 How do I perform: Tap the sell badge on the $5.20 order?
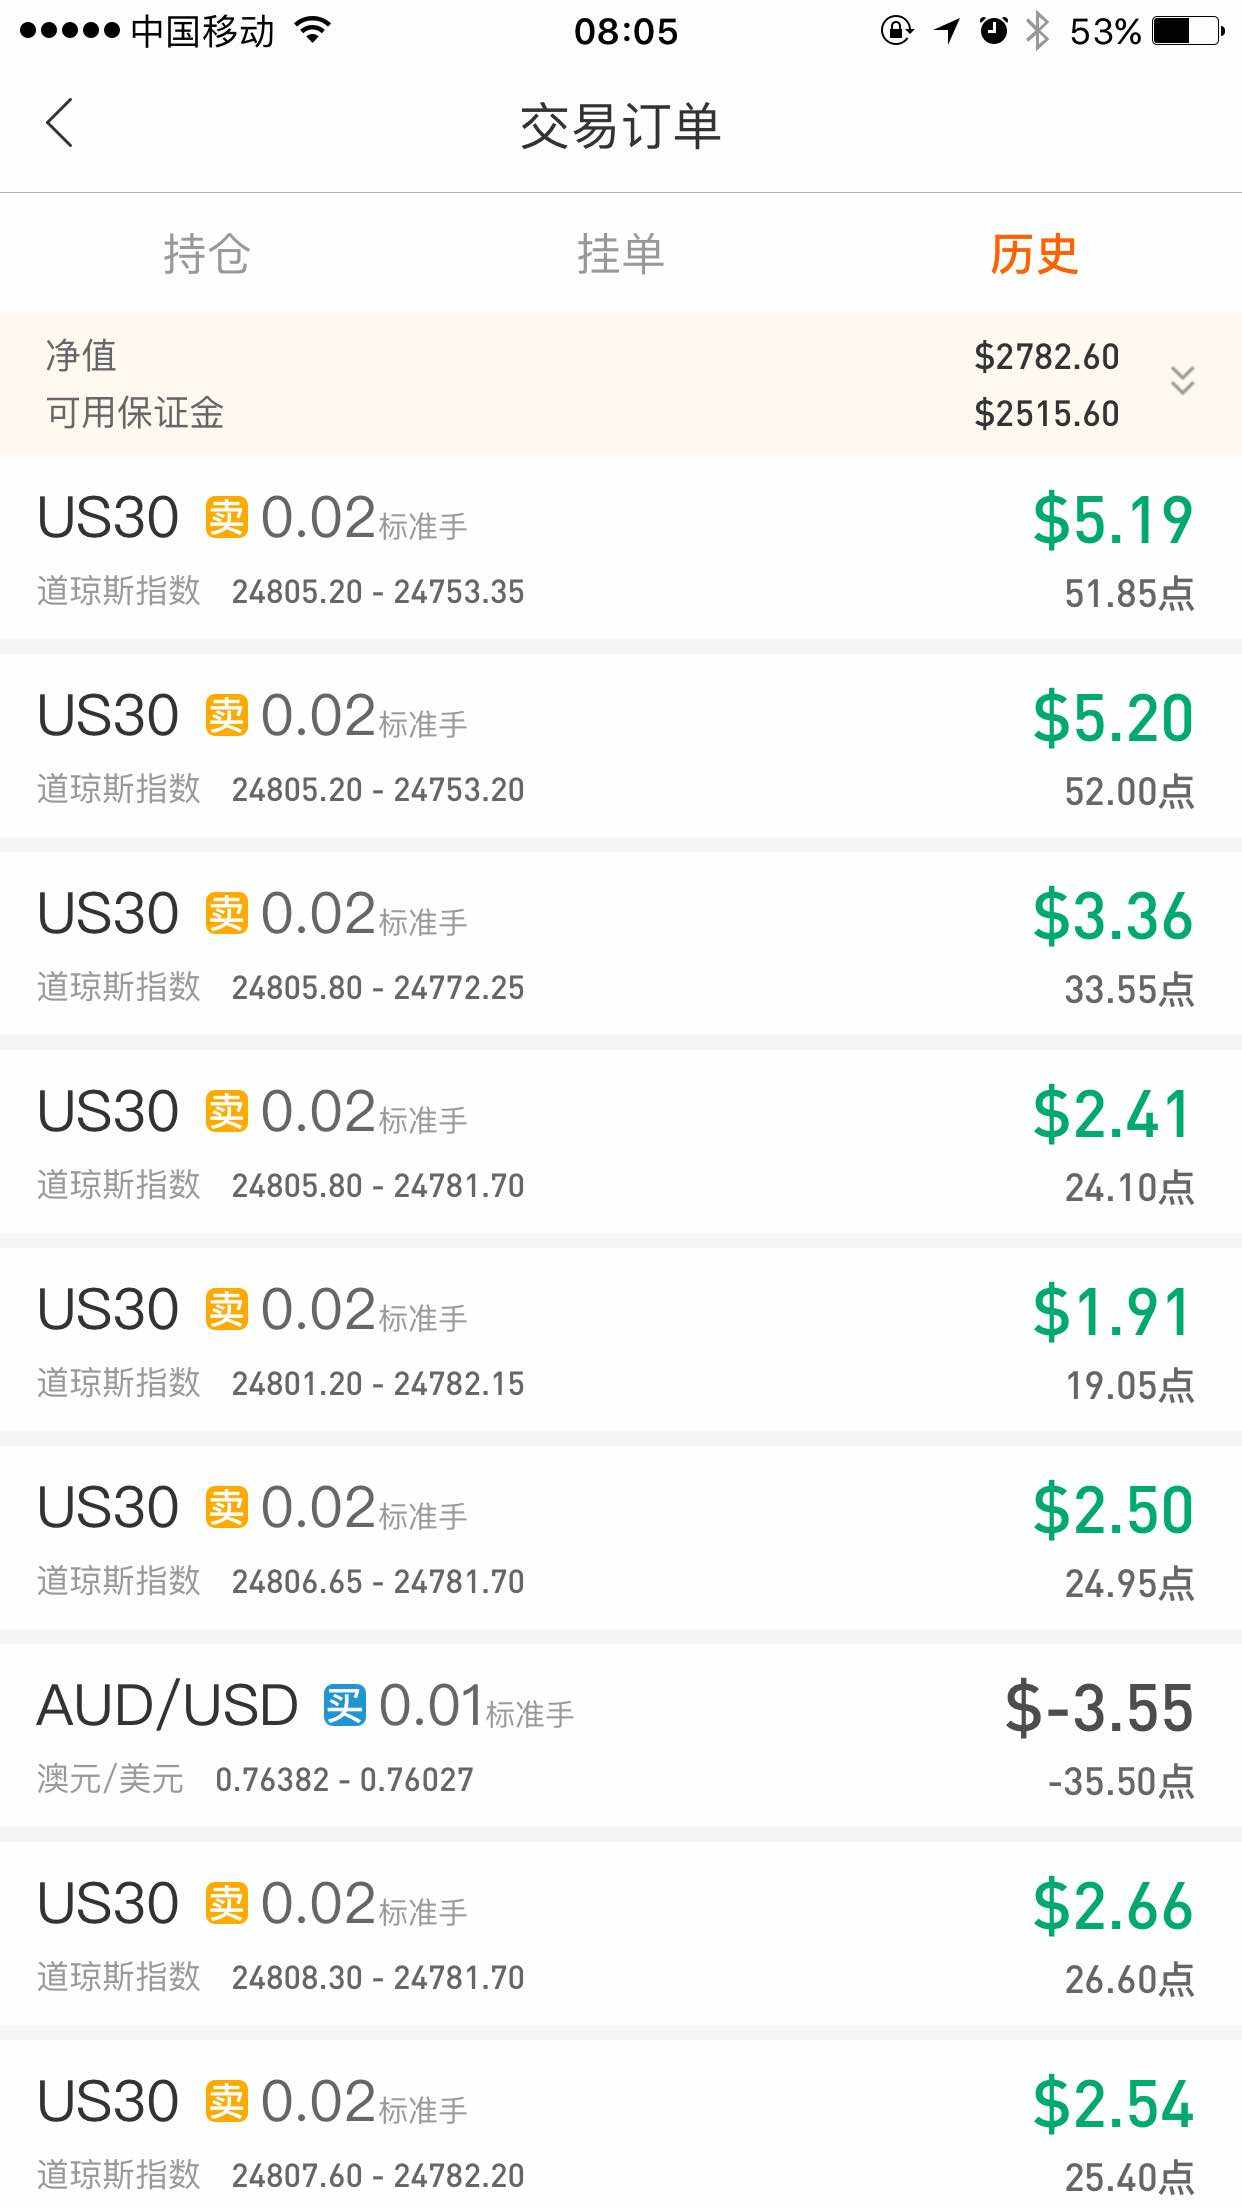tap(227, 716)
